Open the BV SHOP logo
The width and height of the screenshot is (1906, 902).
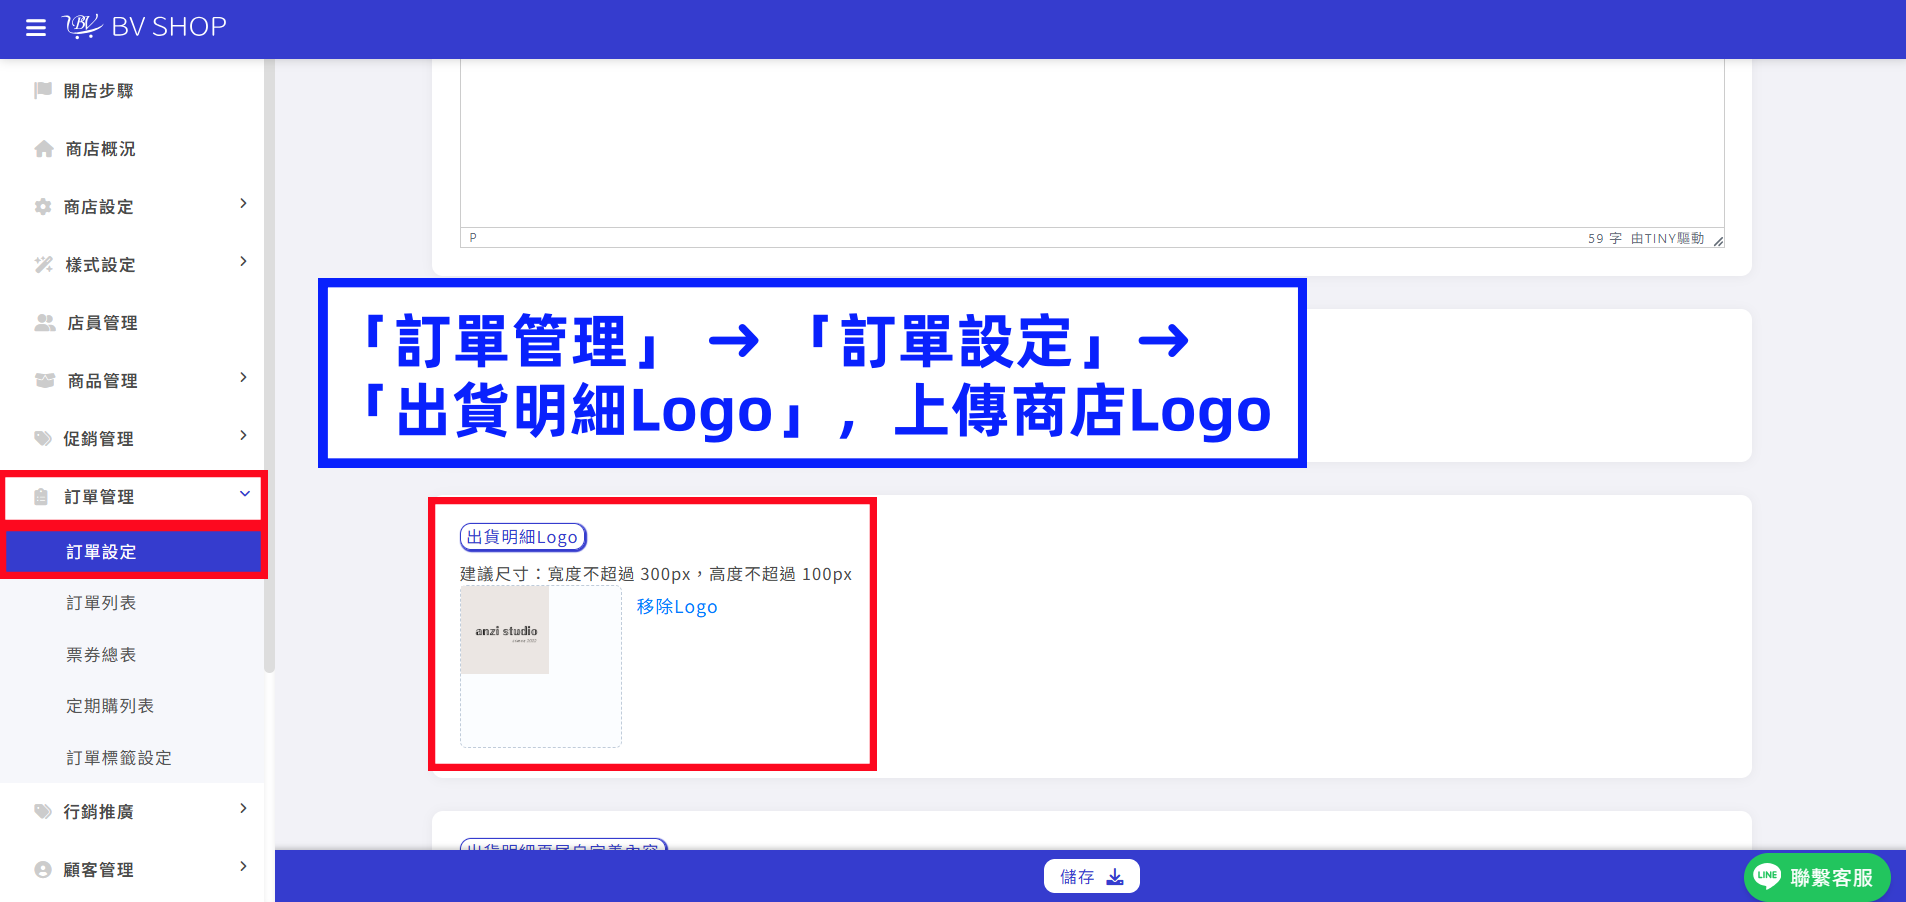pyautogui.click(x=145, y=26)
